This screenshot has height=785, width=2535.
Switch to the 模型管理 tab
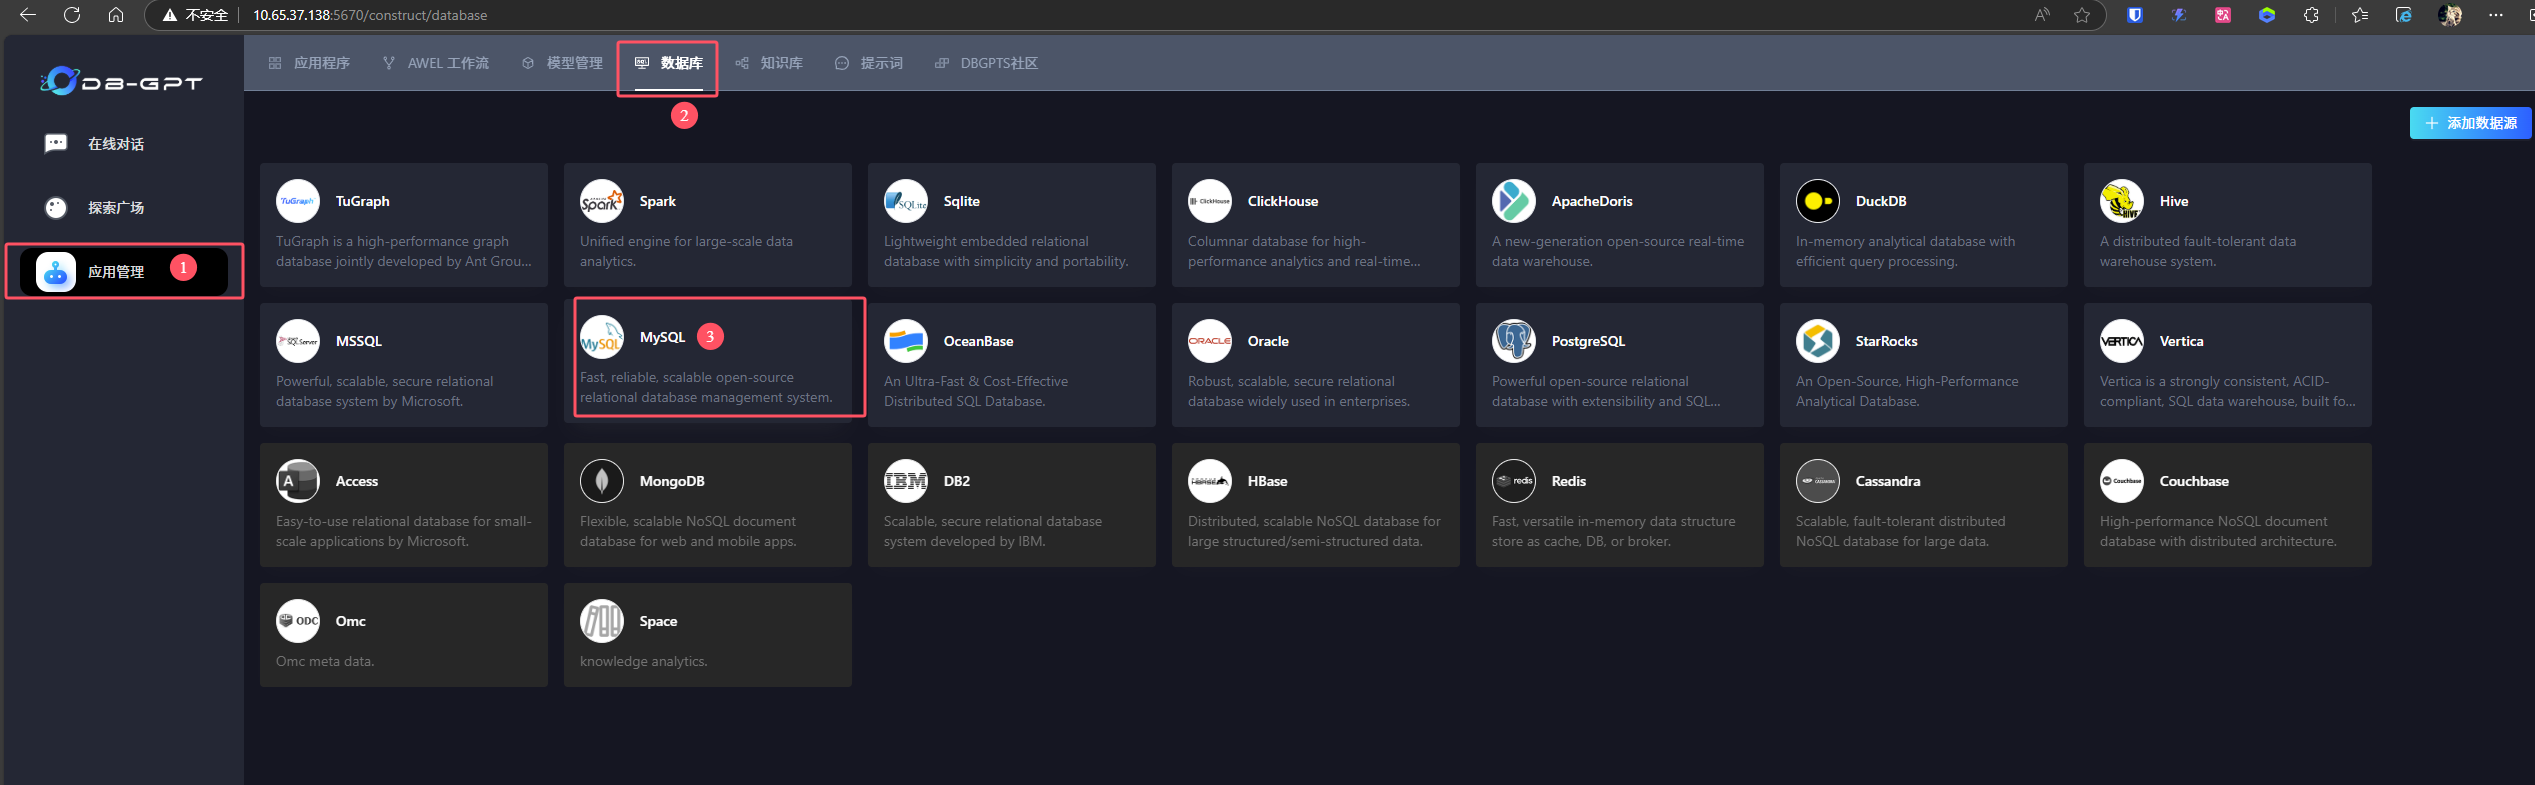pos(562,63)
